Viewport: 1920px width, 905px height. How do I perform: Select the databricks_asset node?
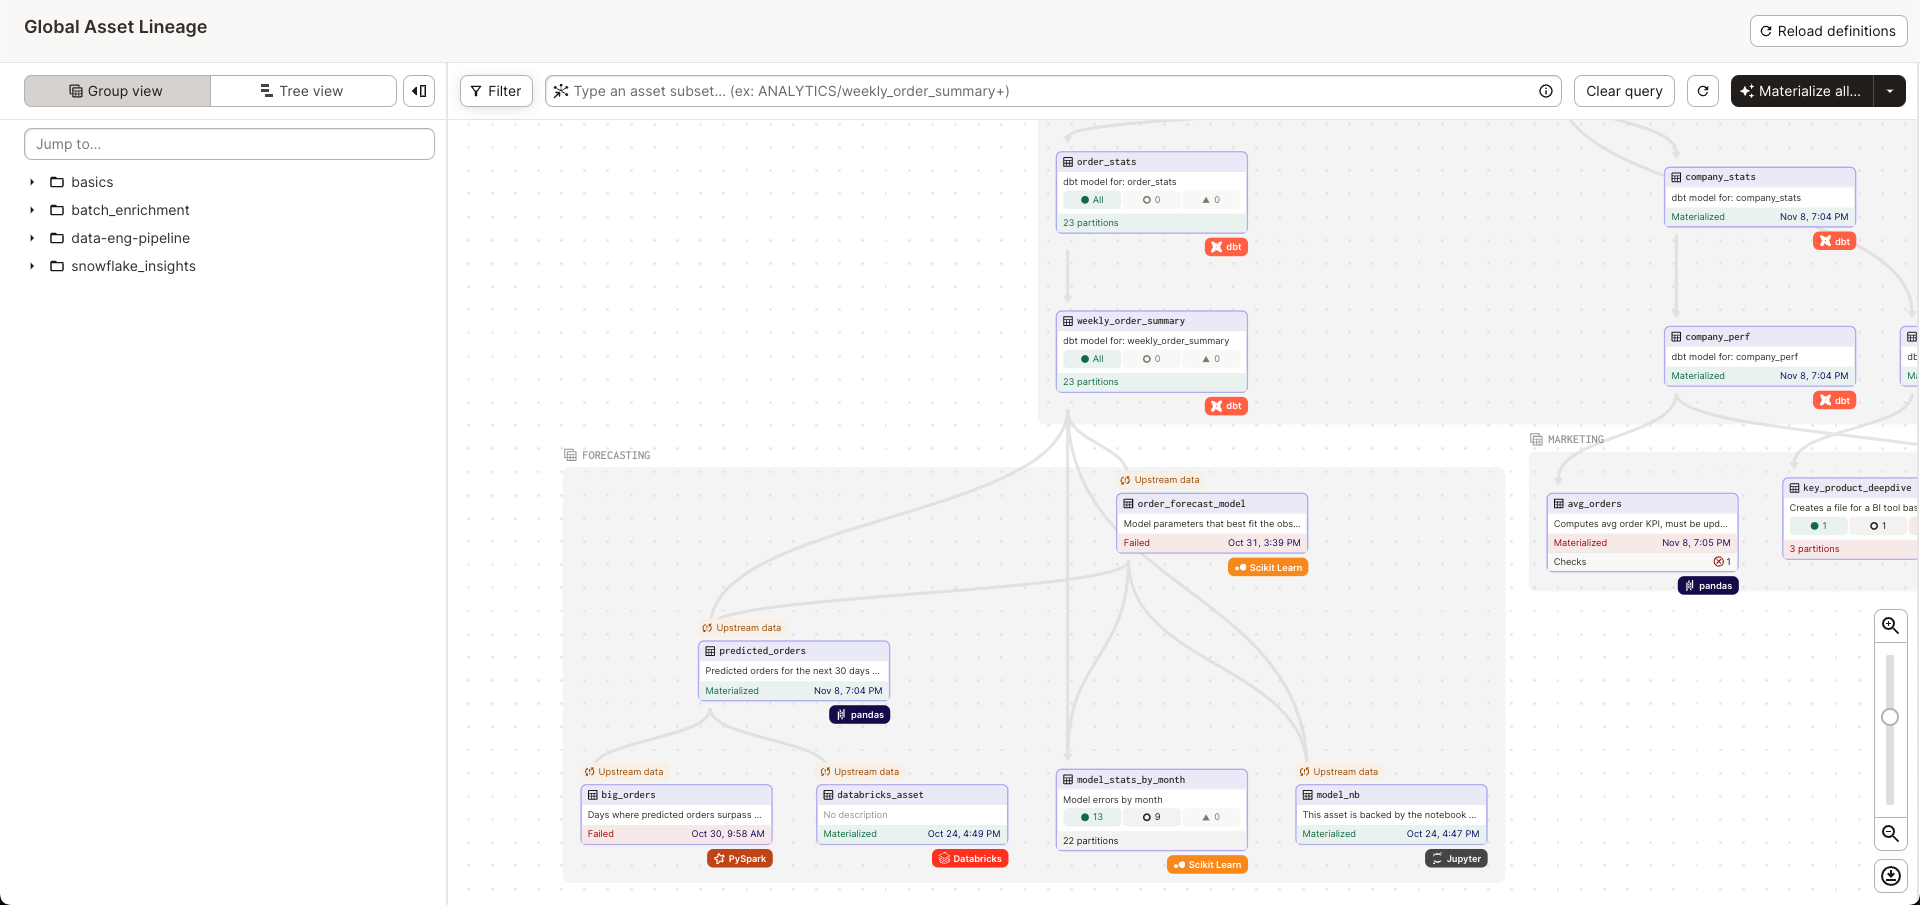click(912, 815)
